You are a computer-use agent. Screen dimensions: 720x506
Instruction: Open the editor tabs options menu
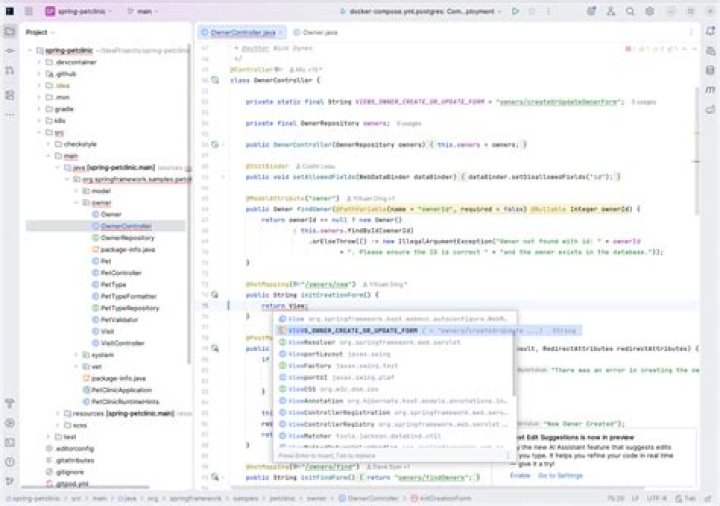[x=691, y=32]
